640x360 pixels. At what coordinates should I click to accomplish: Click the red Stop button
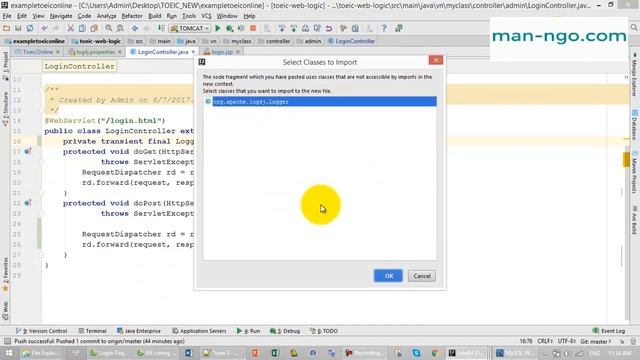pos(253,28)
